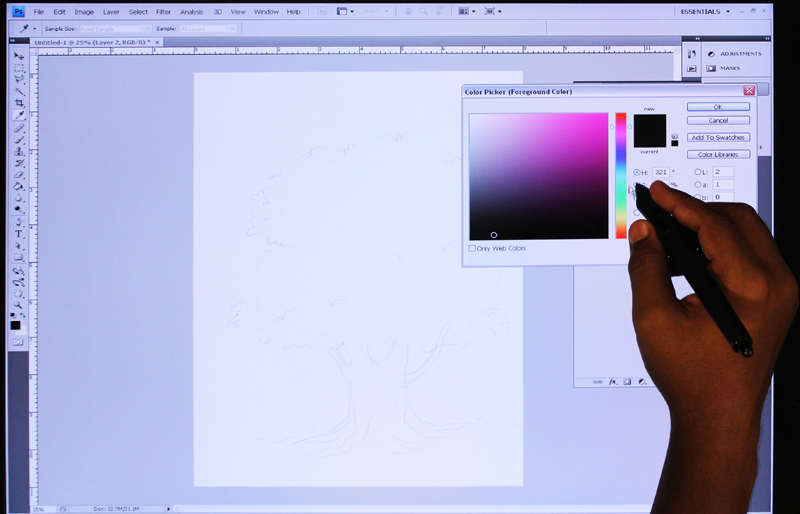Click Color Libraries button
800x514 pixels.
[x=718, y=154]
